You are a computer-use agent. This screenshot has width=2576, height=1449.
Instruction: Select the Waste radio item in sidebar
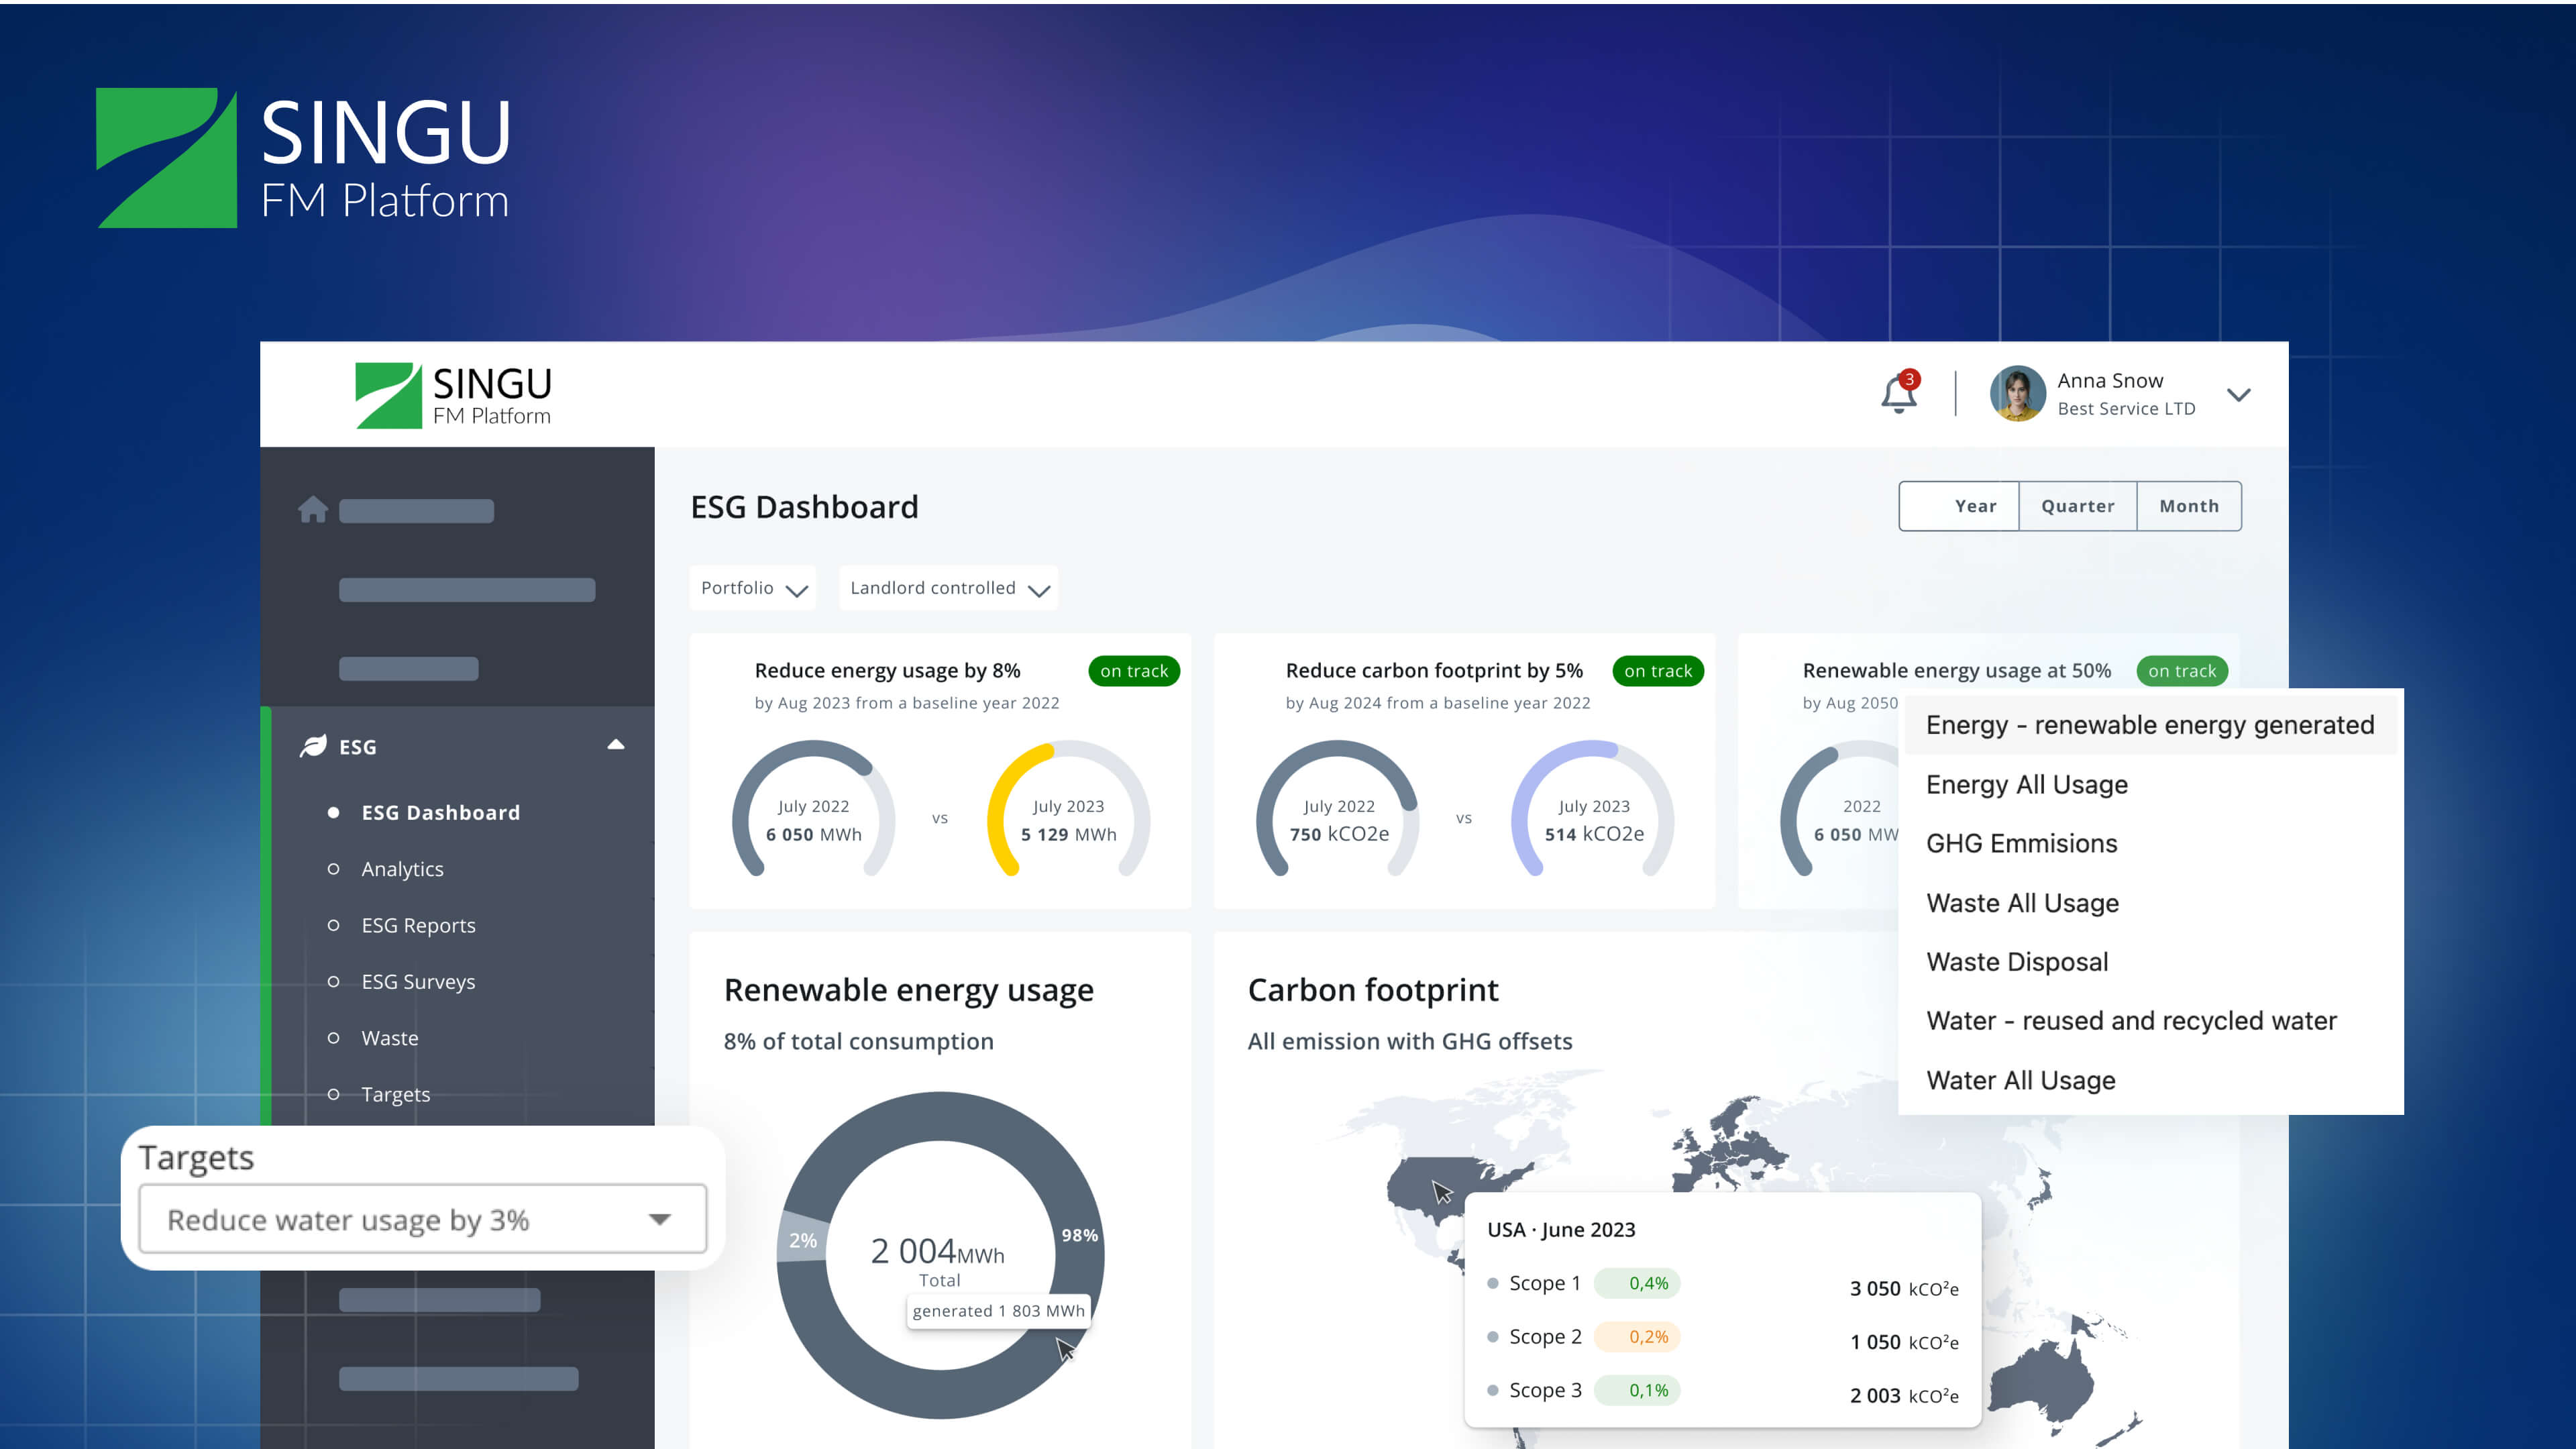coord(334,1037)
